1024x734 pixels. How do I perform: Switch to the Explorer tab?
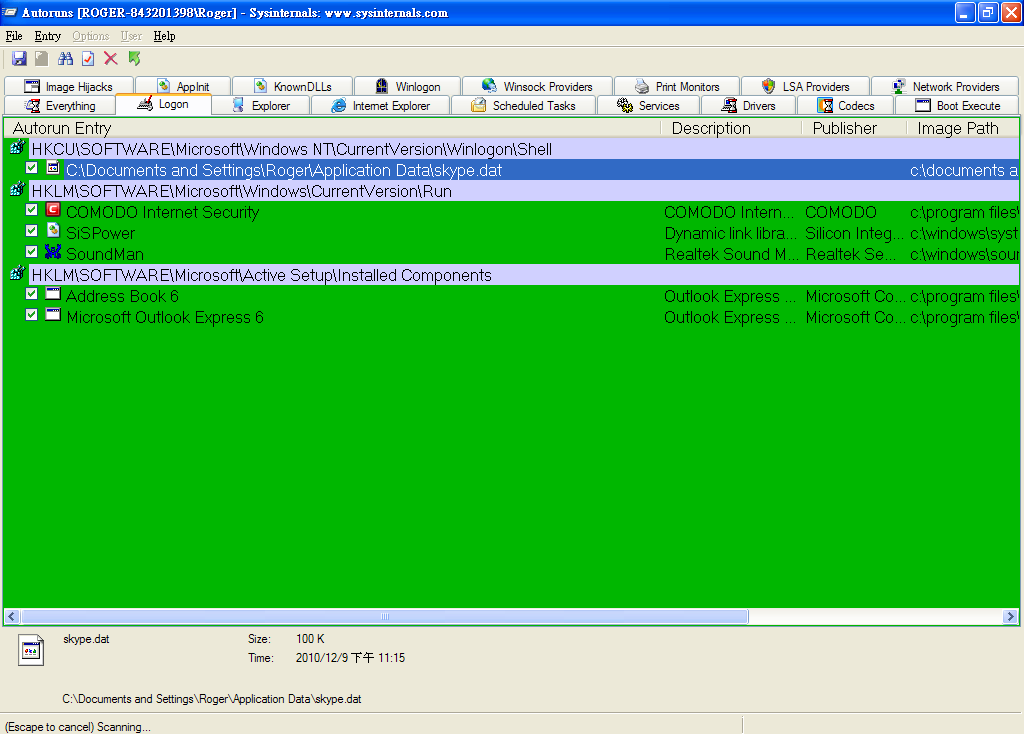[x=261, y=105]
